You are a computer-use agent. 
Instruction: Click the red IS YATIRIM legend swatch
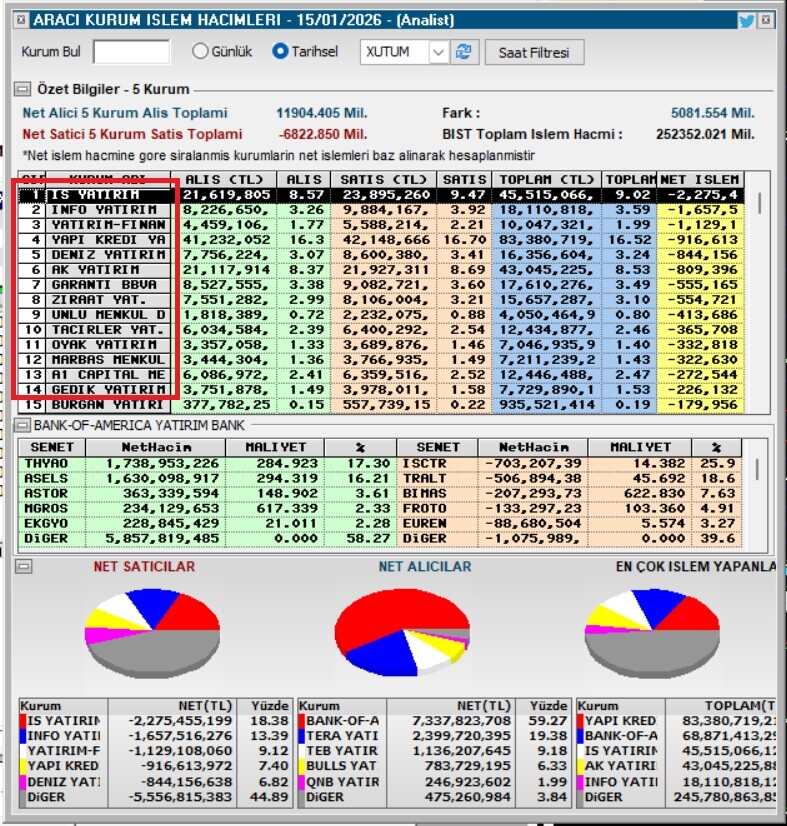[x=23, y=721]
